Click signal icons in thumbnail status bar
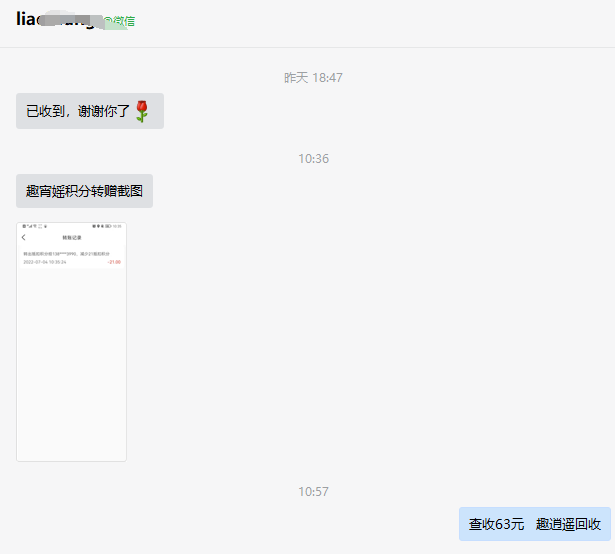 coord(30,226)
